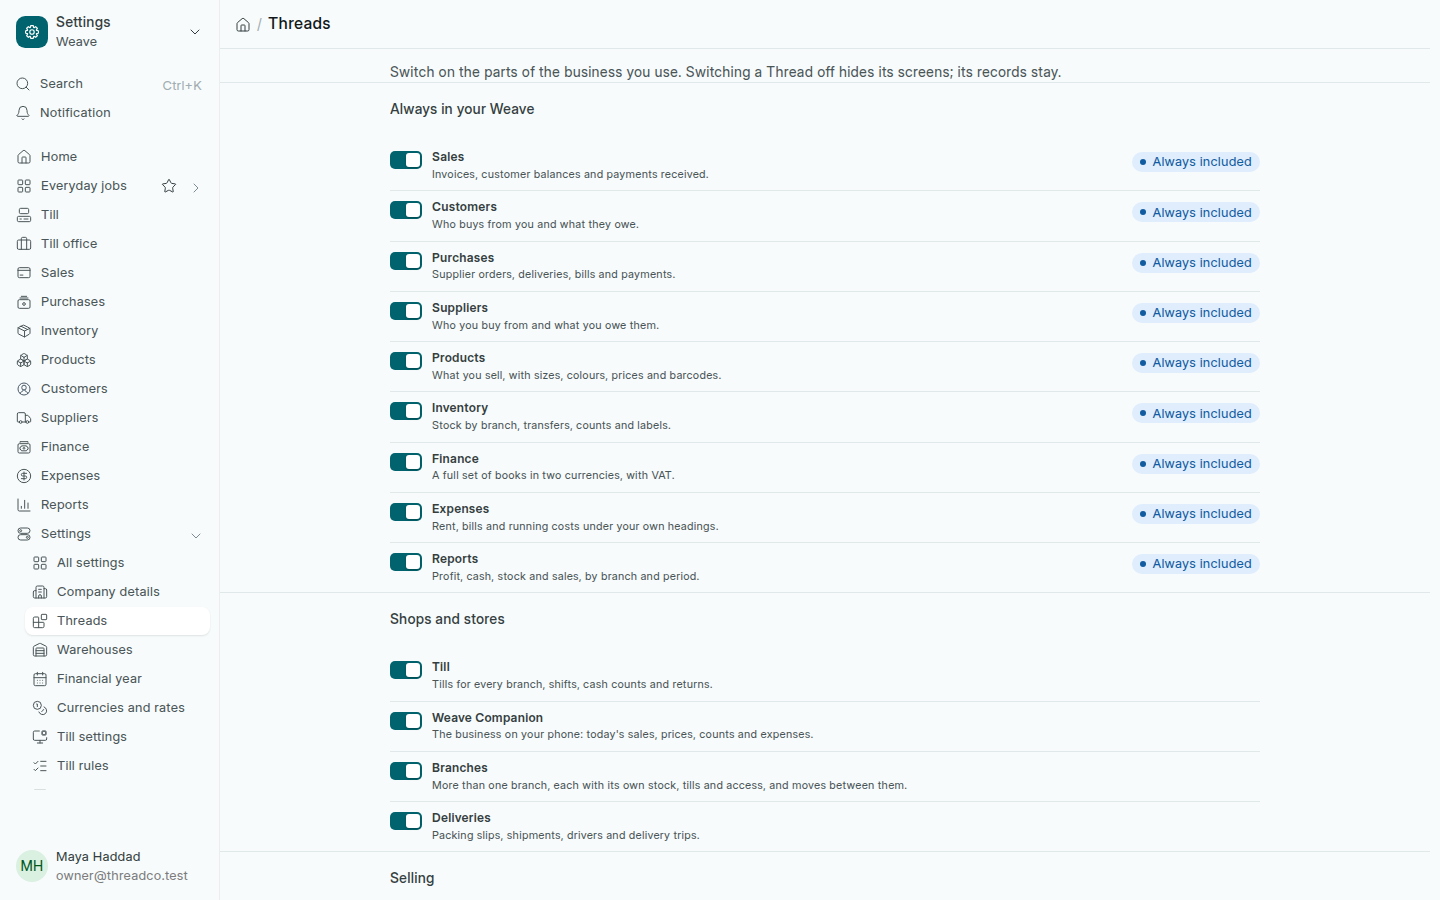This screenshot has width=1440, height=900.
Task: Click the Till office icon
Action: point(24,244)
